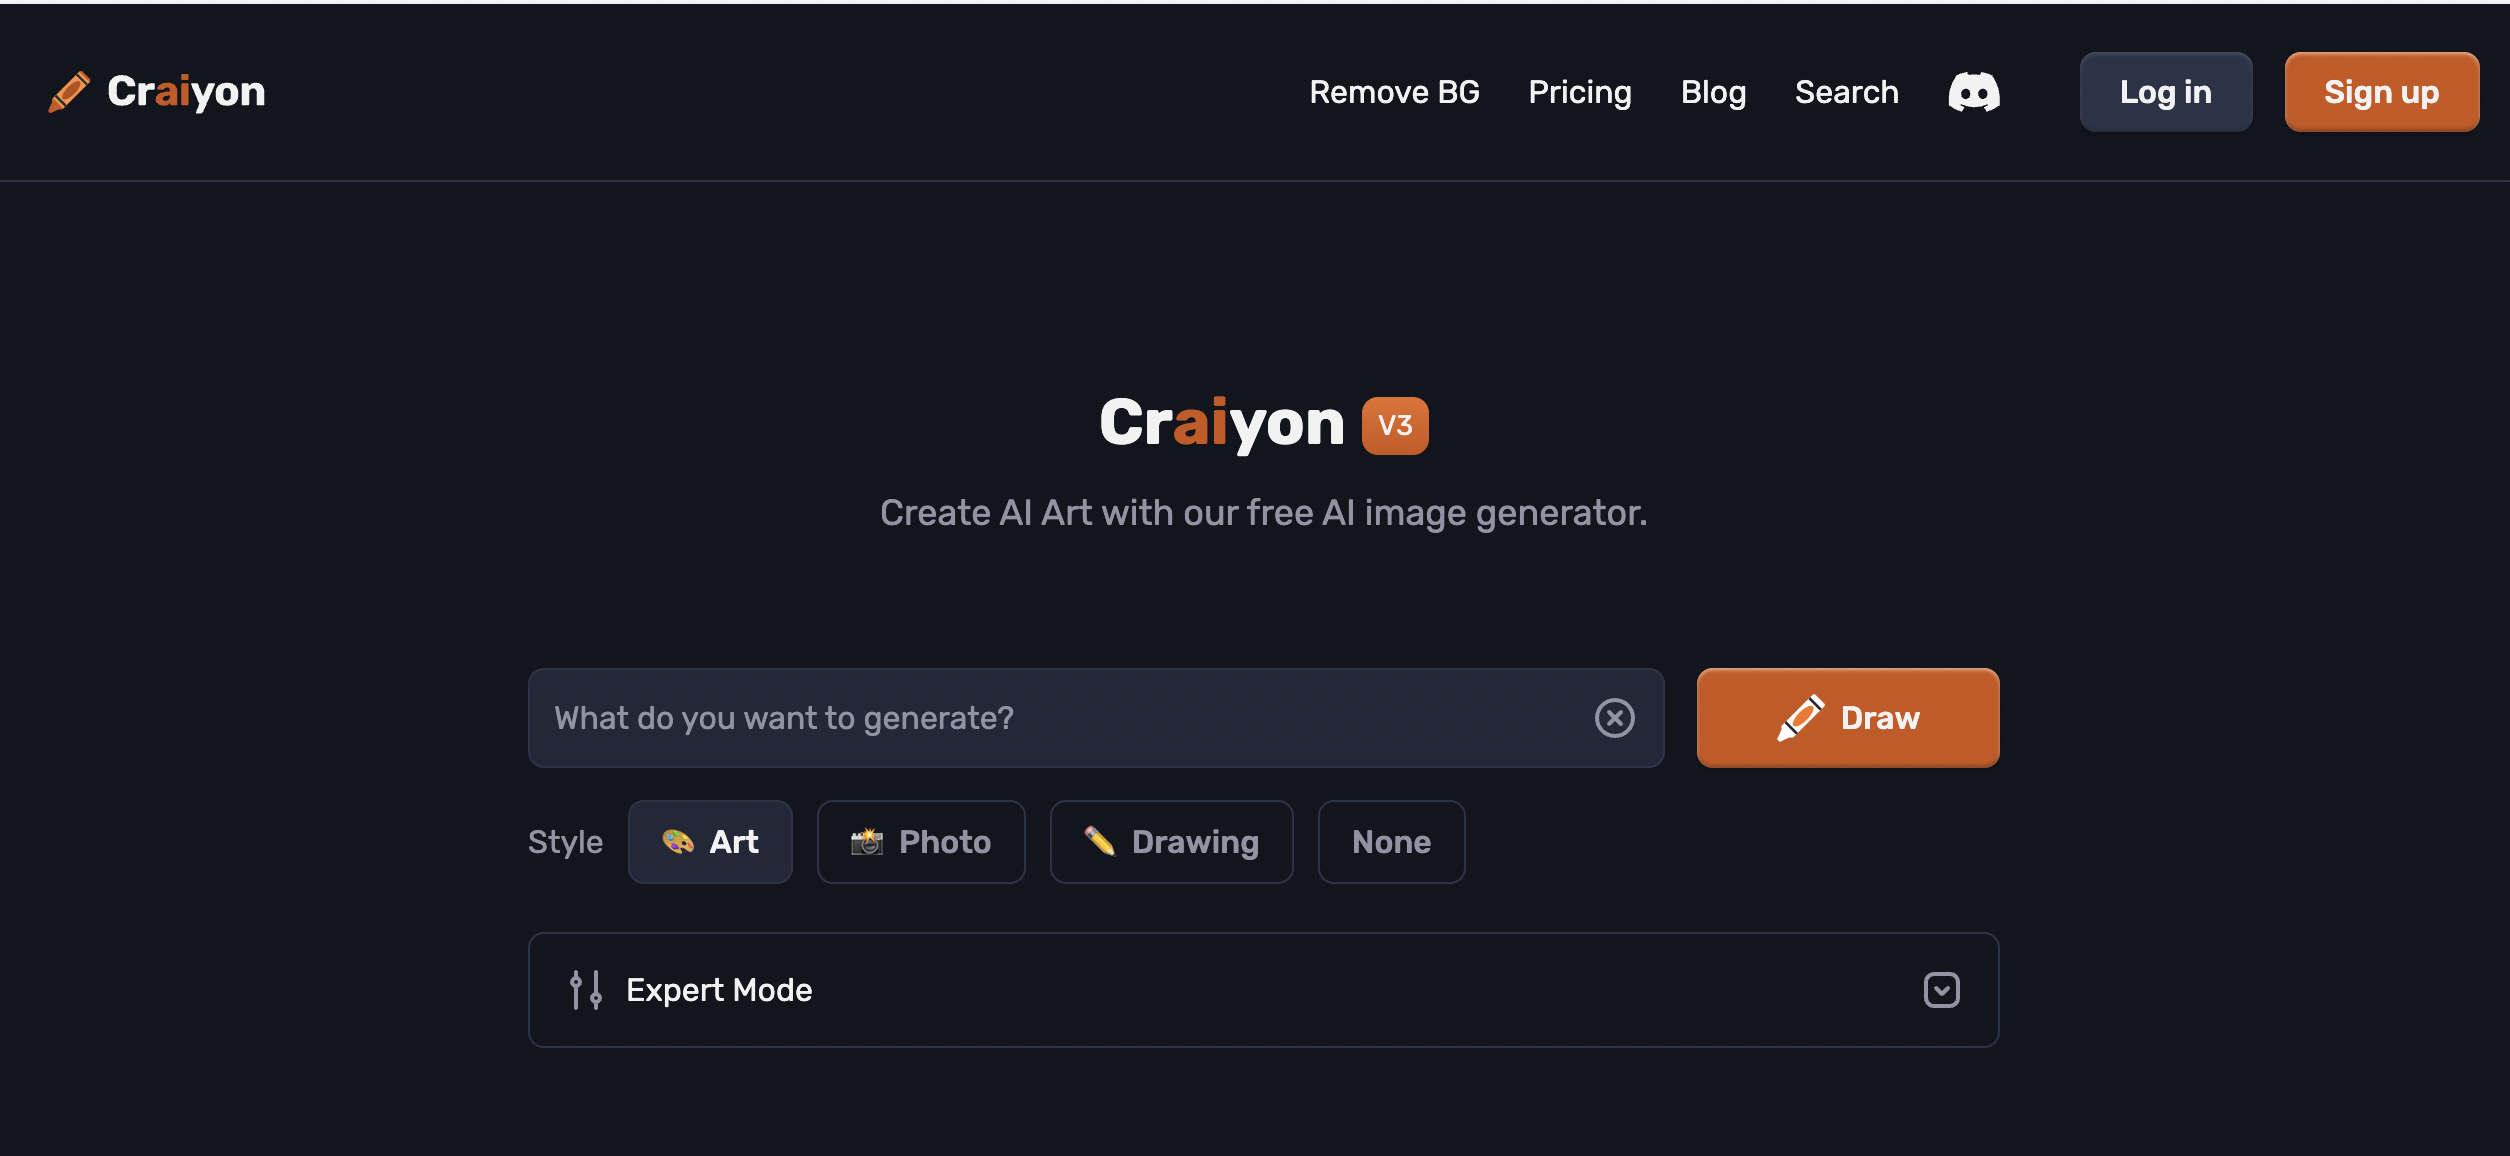Click the palette icon on the Art style
Image resolution: width=2510 pixels, height=1156 pixels.
tap(677, 841)
